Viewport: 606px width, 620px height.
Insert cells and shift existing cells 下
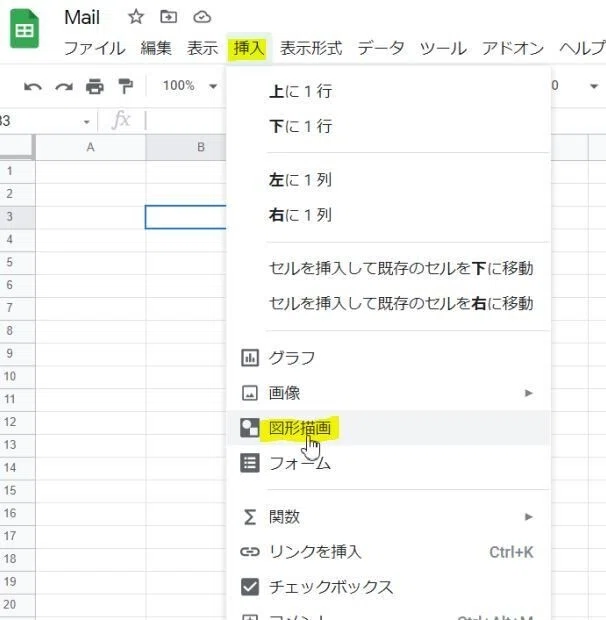click(389, 268)
